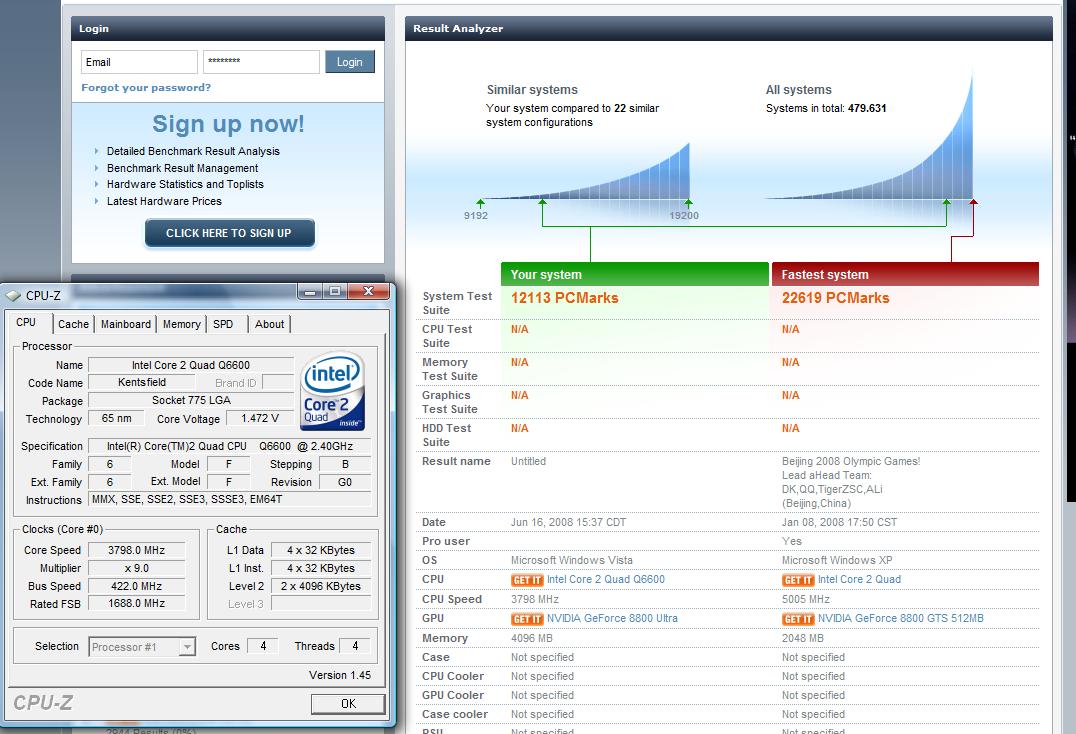The image size is (1076, 734).
Task: Click the 12113 PCMarks score
Action: tap(564, 298)
